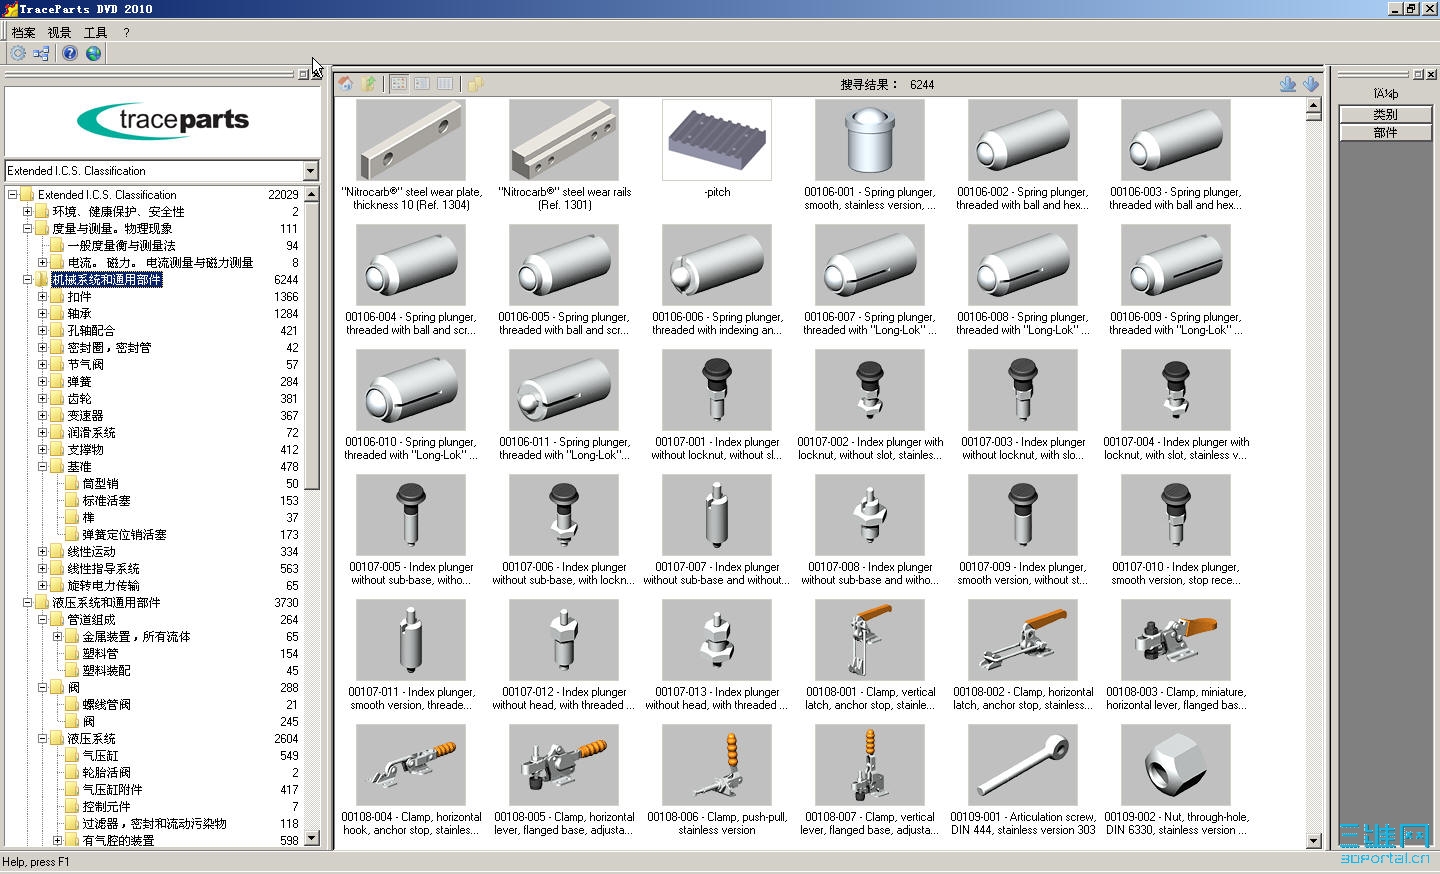
Task: Select the 00108-001 vertical latch clamp thumbnail
Action: point(870,640)
